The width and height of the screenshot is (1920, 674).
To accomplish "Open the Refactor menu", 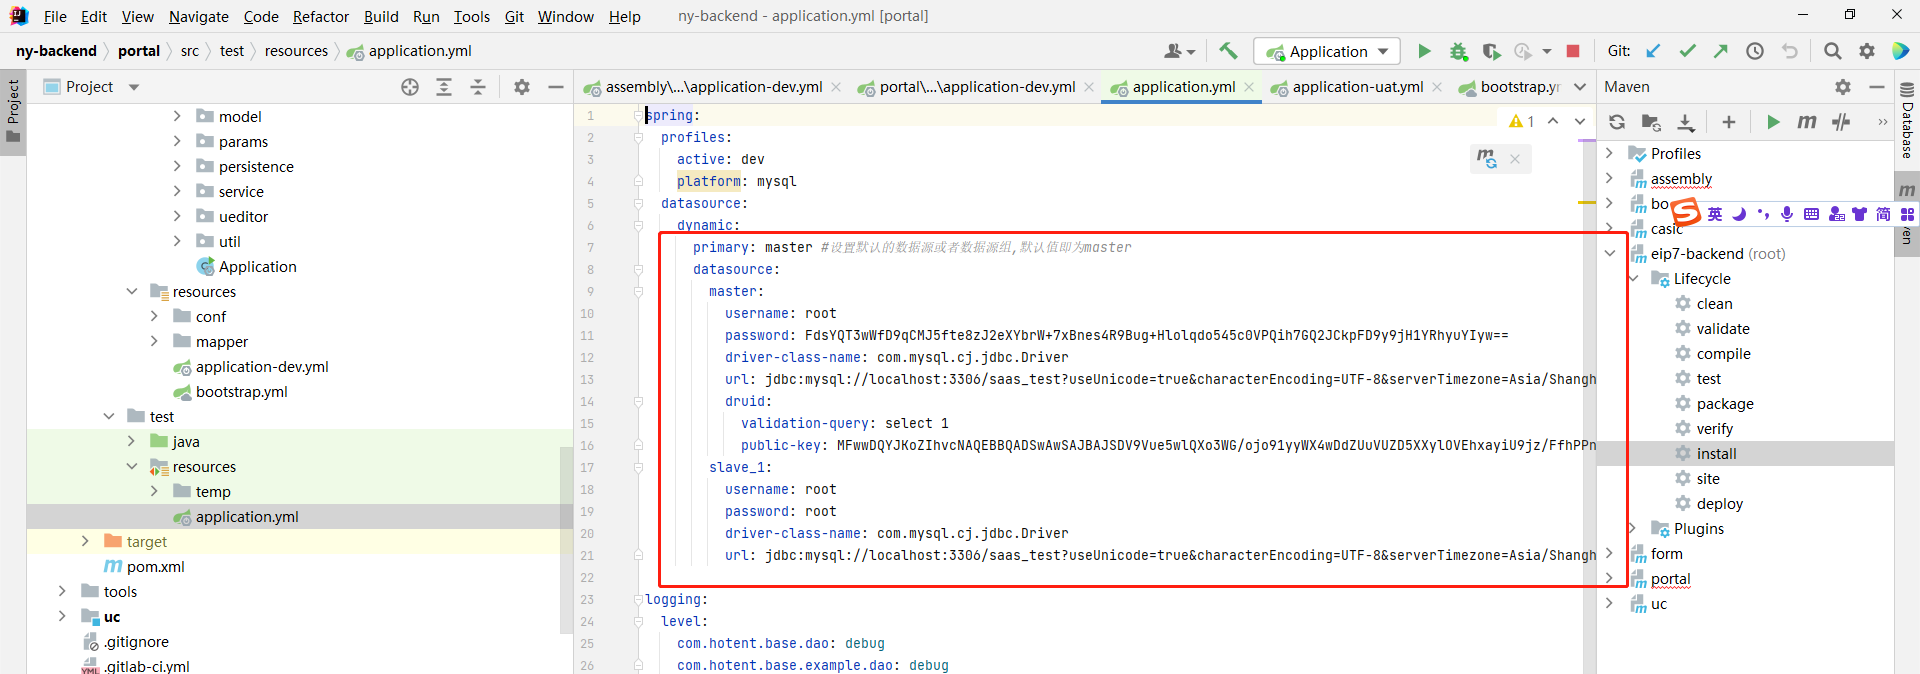I will point(320,16).
